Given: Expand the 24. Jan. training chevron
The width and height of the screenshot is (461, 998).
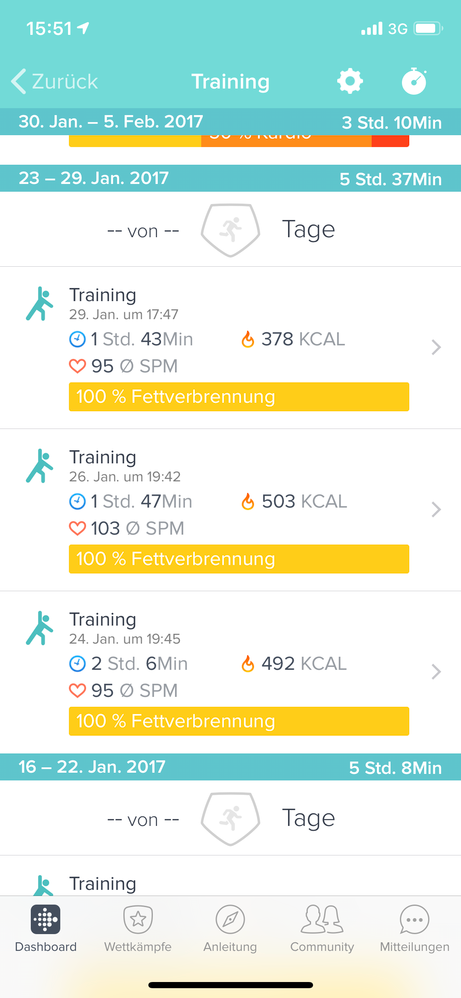Looking at the screenshot, I should tap(436, 671).
